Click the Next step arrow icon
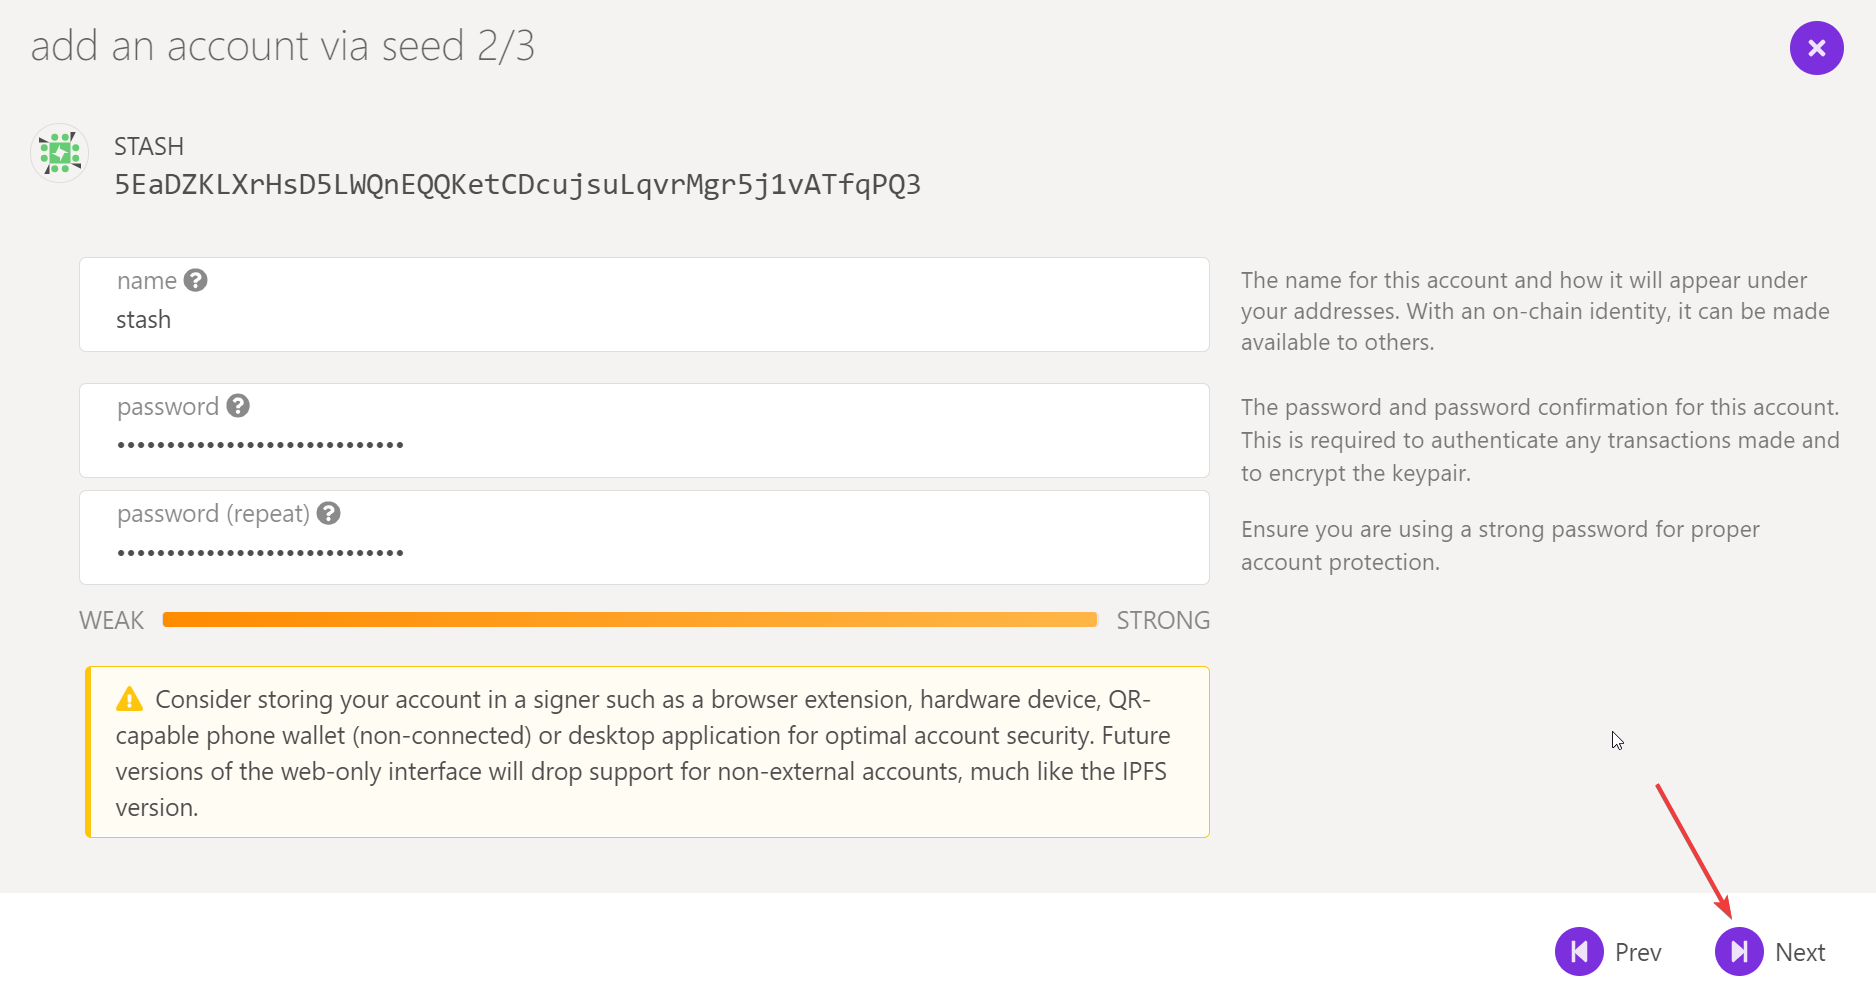The width and height of the screenshot is (1876, 998). [1739, 951]
